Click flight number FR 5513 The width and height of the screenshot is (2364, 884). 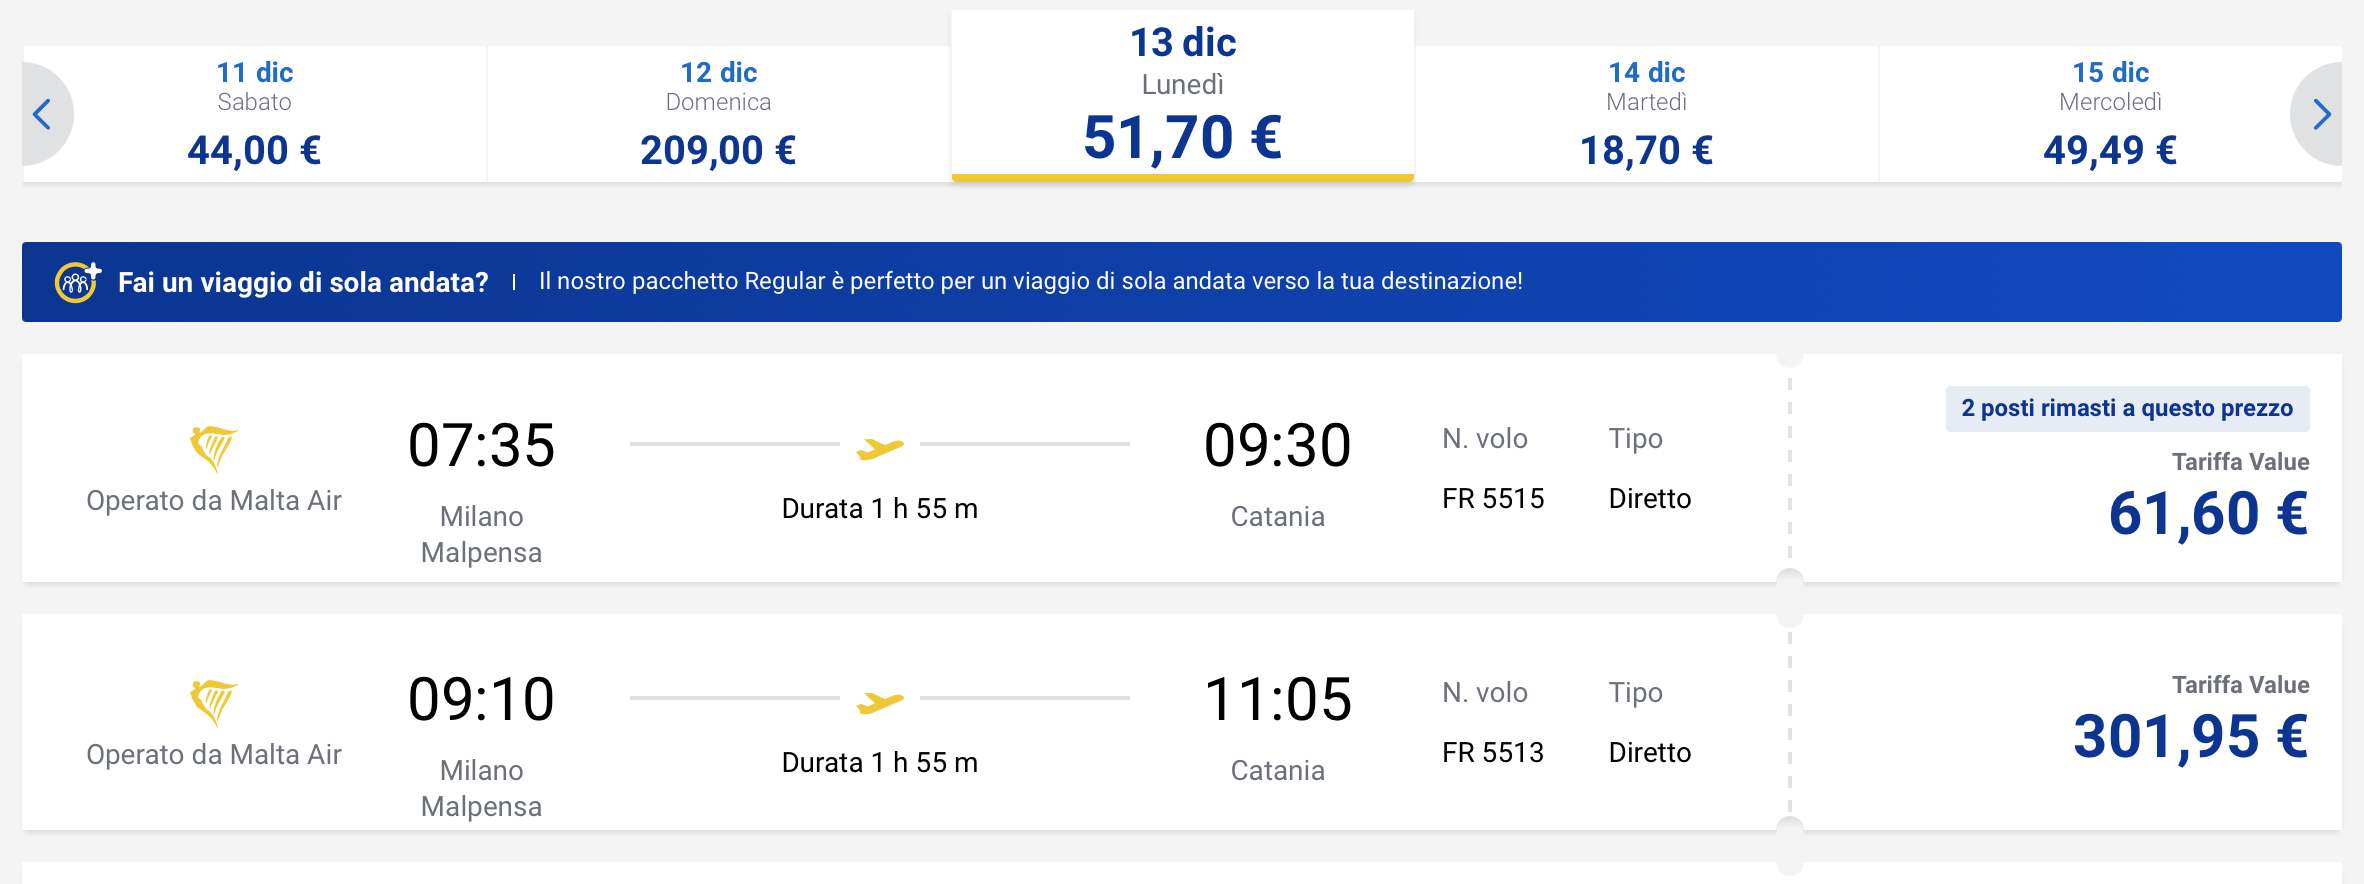coord(1493,752)
